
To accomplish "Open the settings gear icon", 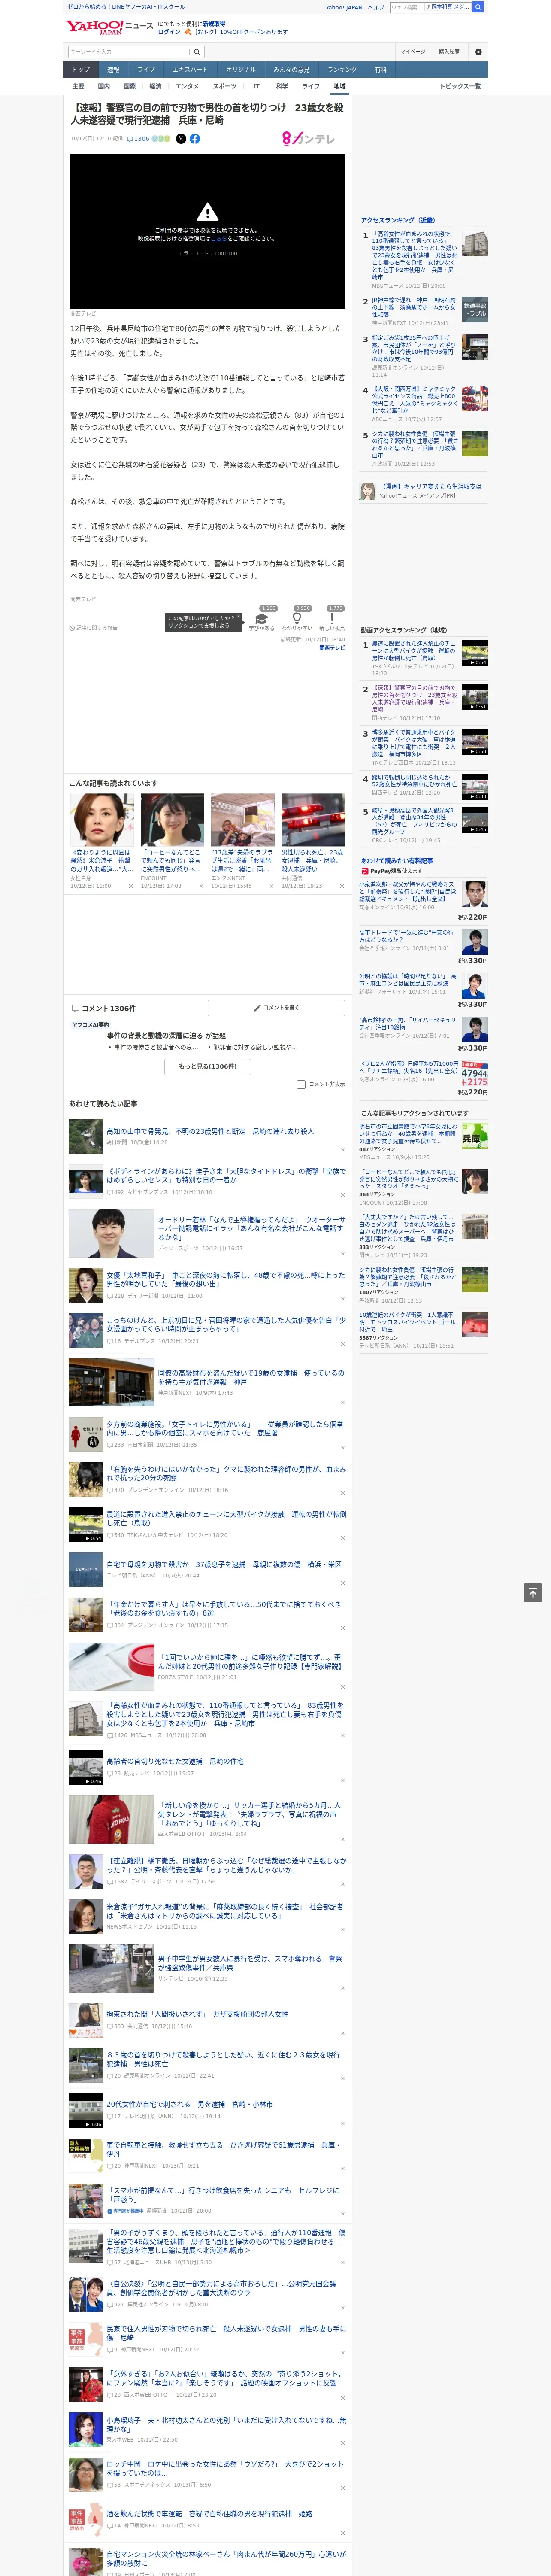I will click(x=478, y=52).
